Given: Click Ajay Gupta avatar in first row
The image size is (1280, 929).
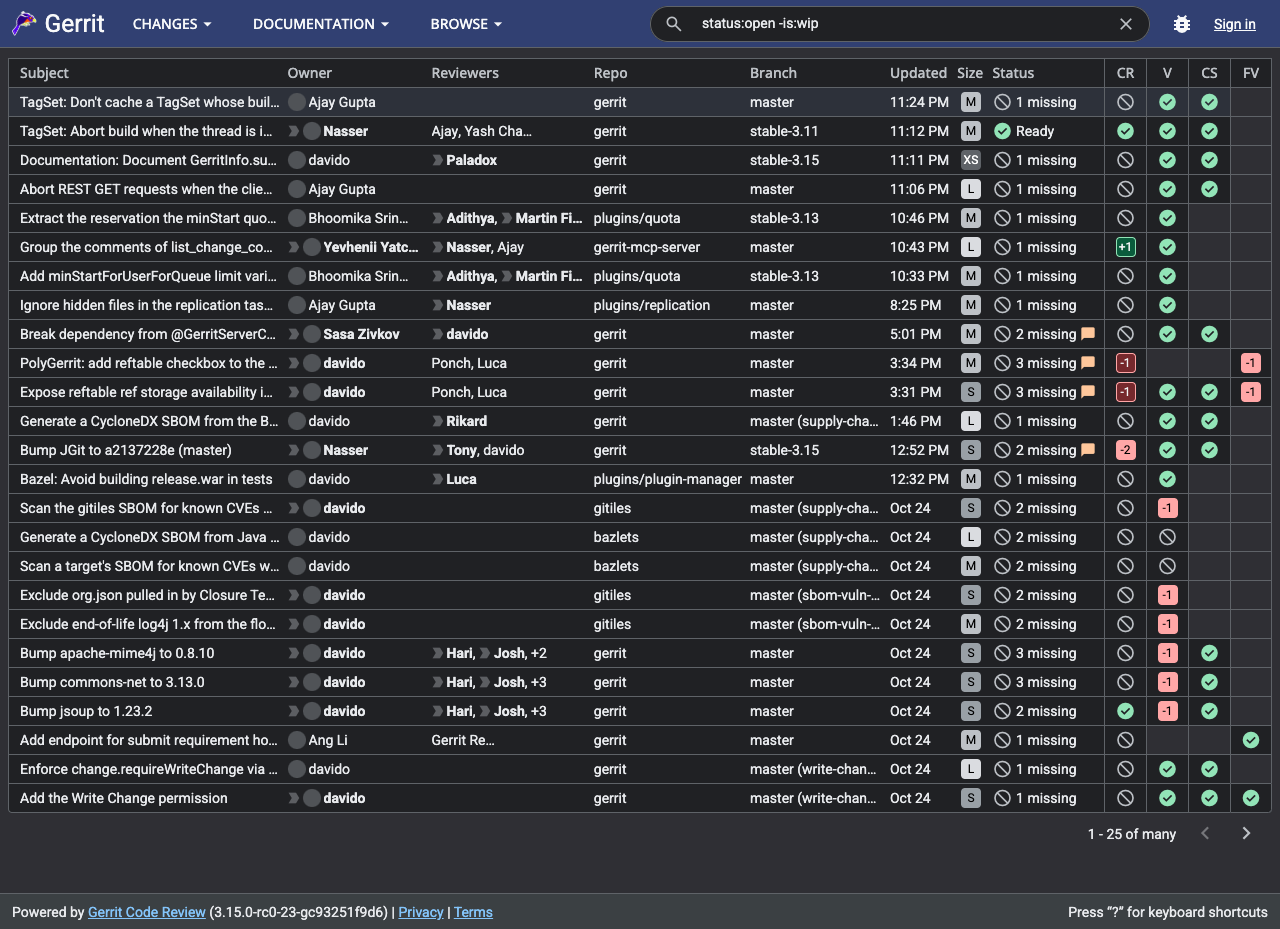Looking at the screenshot, I should pos(297,102).
